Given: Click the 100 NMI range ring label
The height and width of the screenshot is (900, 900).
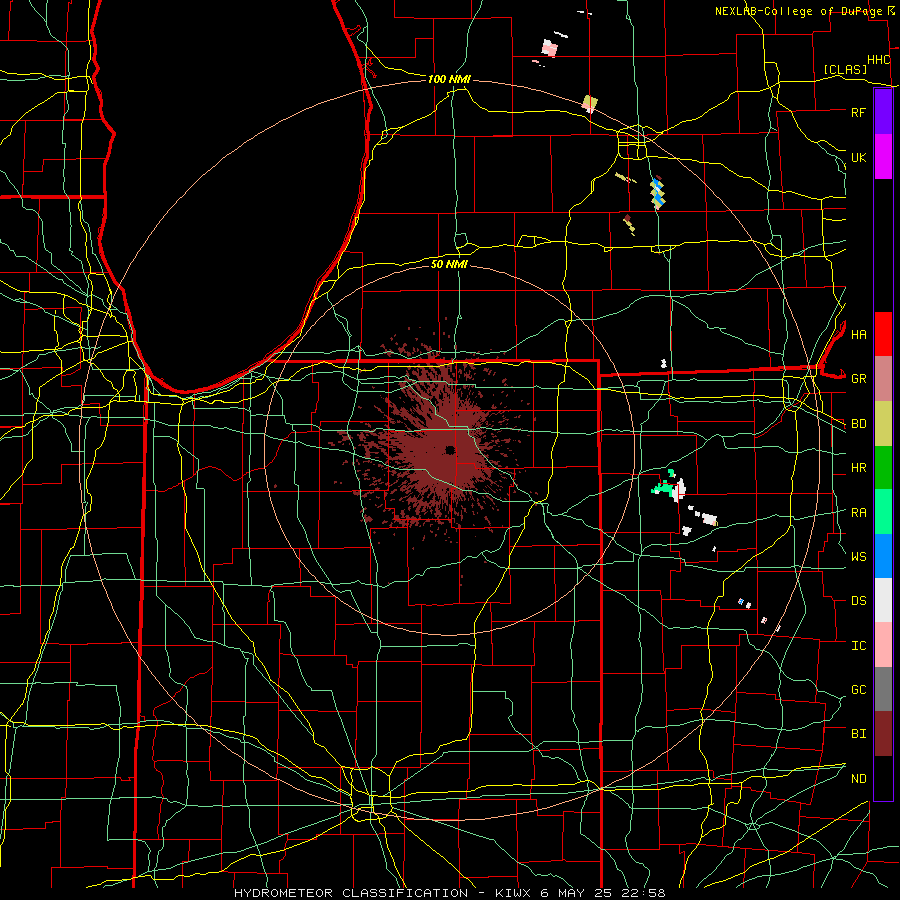Looking at the screenshot, I should pyautogui.click(x=449, y=79).
